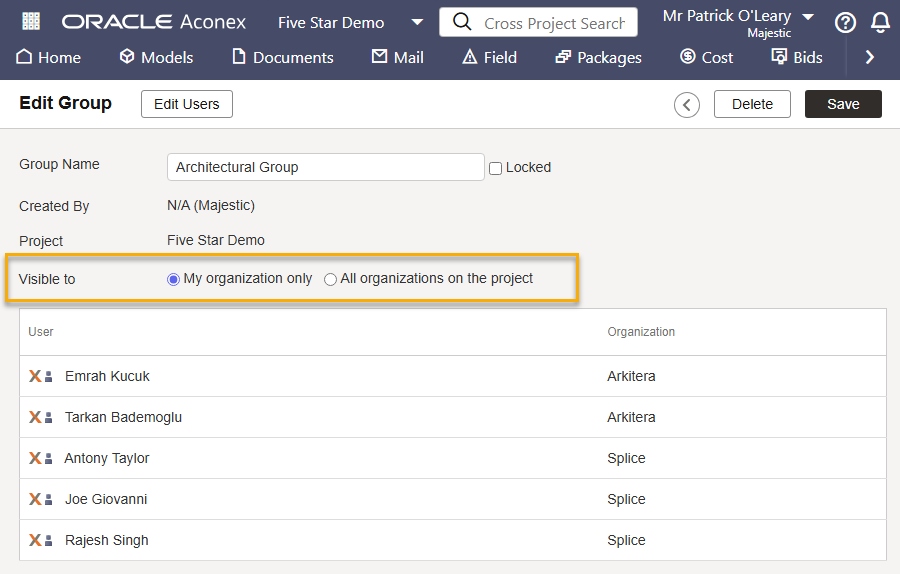Click the back arrow circle icon

(687, 105)
